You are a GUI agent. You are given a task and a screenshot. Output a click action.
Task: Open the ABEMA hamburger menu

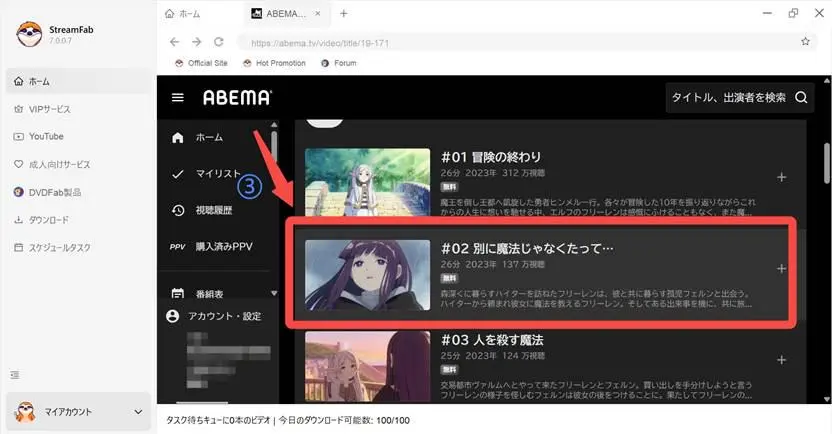click(x=178, y=98)
